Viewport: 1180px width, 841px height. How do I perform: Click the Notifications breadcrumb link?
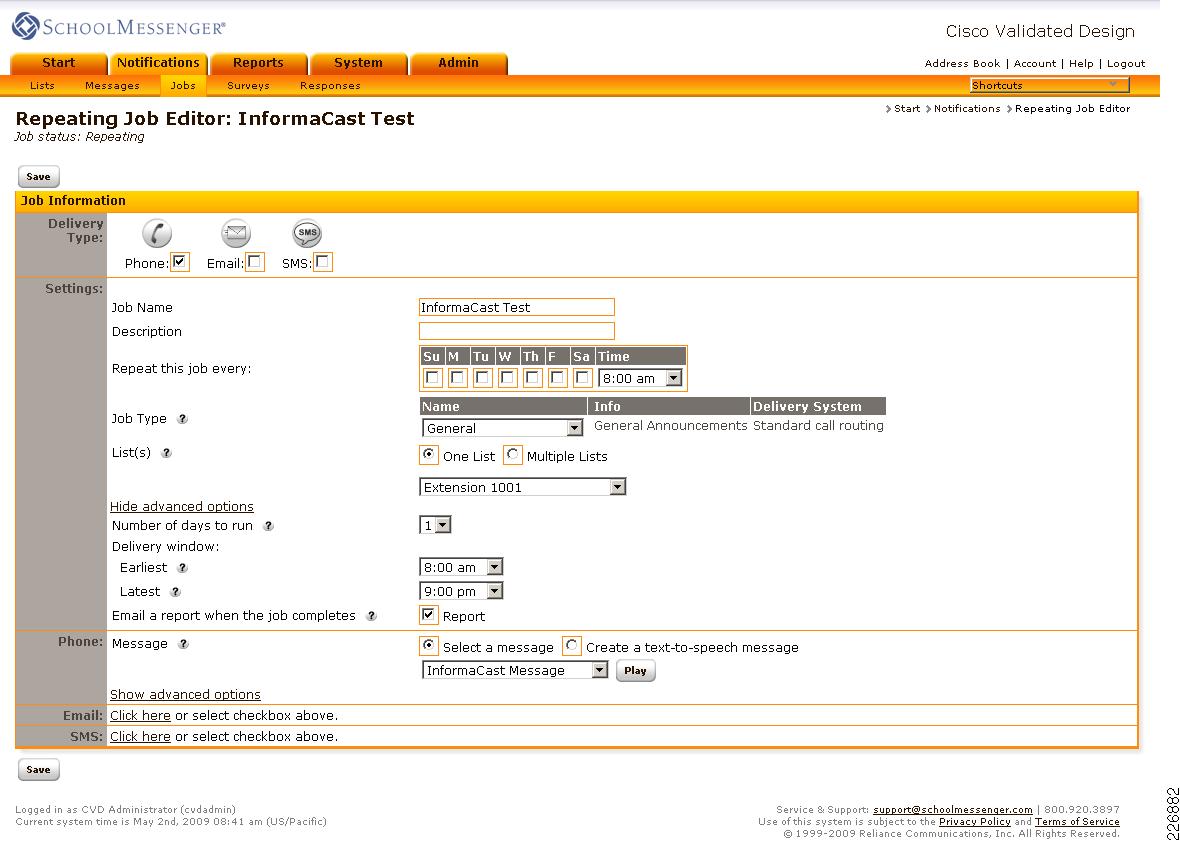967,109
